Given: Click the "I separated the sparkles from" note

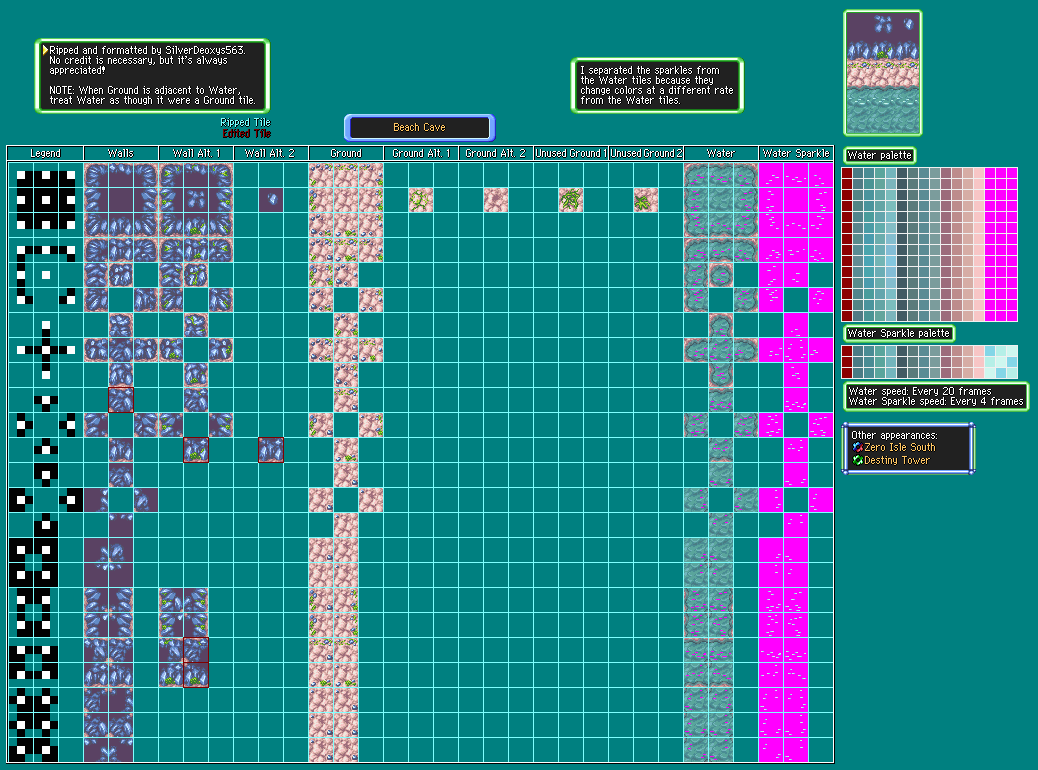Looking at the screenshot, I should 650,70.
